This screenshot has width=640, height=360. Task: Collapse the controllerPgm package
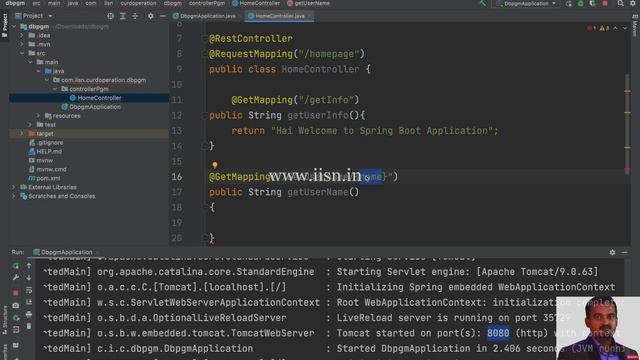55,89
